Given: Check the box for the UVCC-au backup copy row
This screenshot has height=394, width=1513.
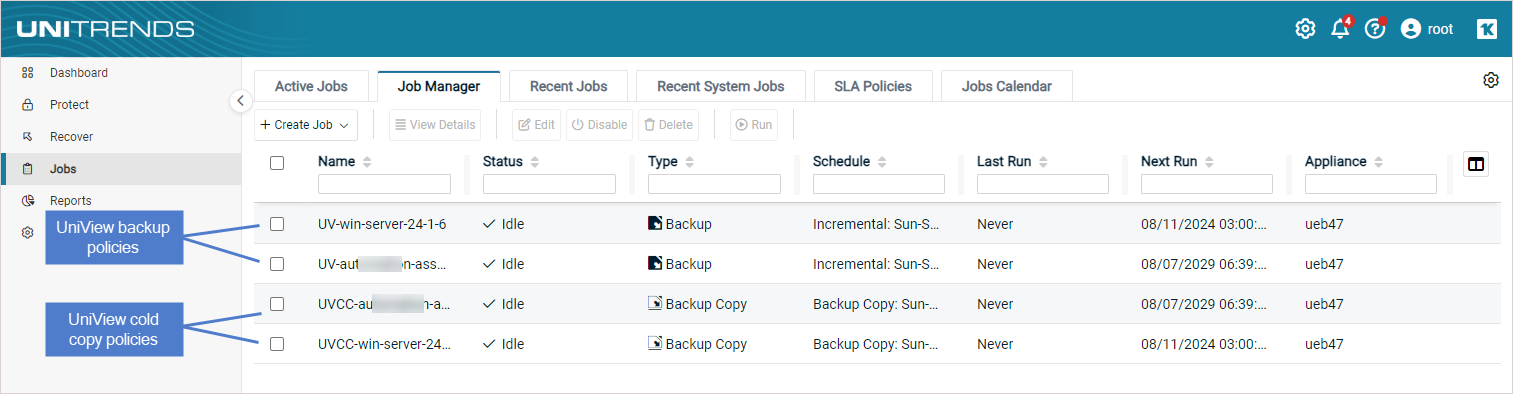Looking at the screenshot, I should (x=277, y=304).
